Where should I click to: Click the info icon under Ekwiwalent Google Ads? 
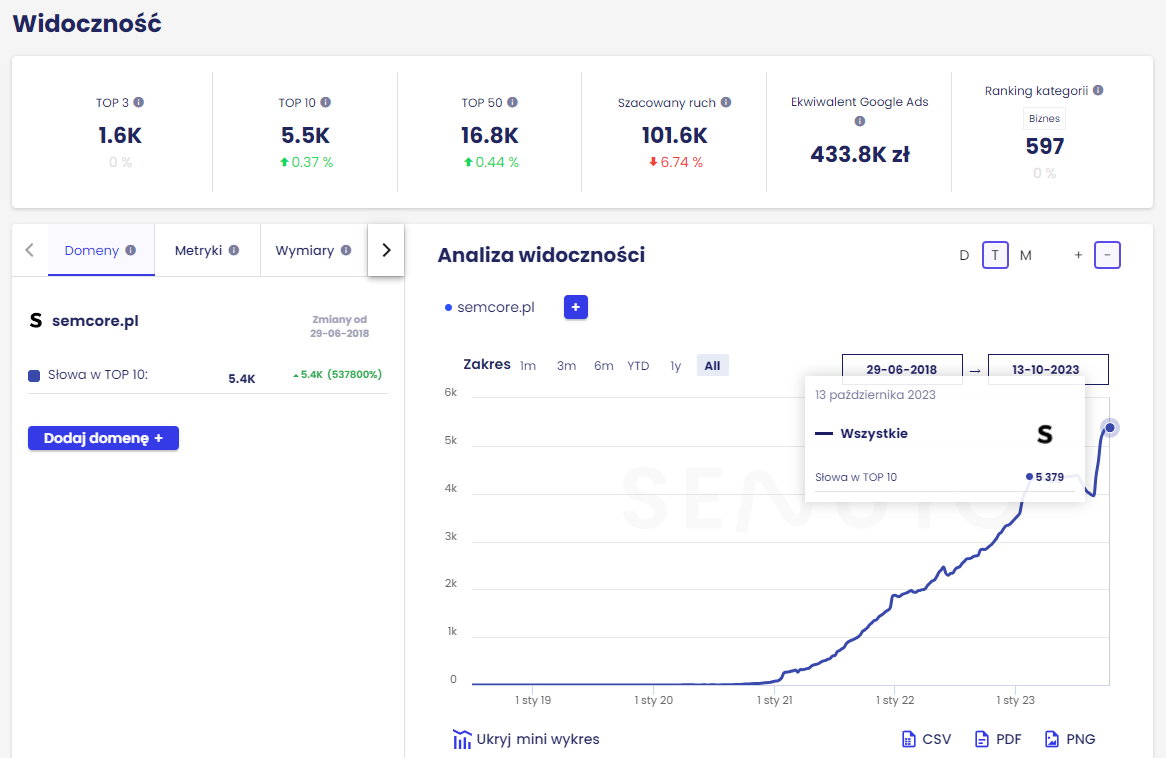[860, 121]
